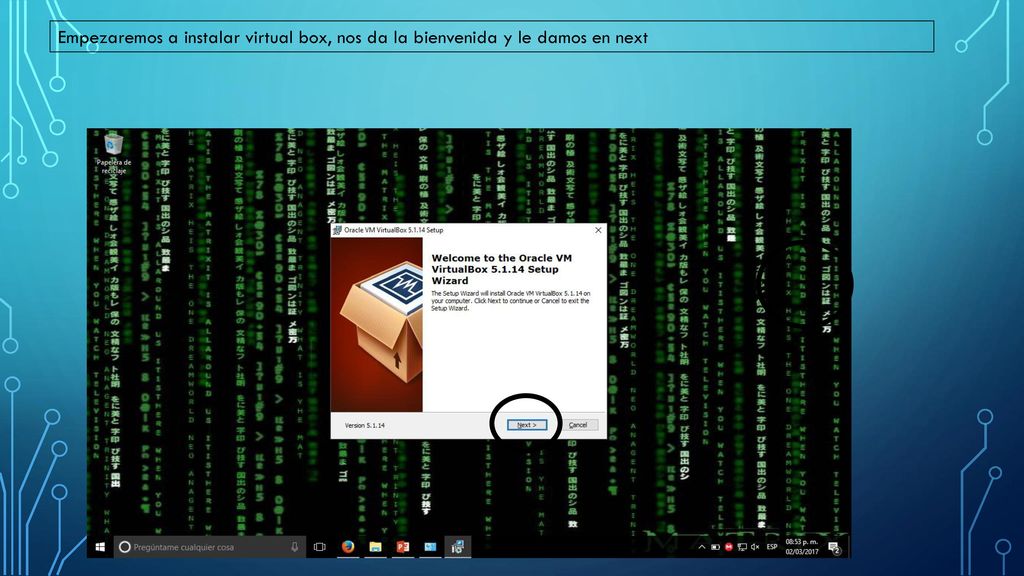The height and width of the screenshot is (576, 1024).
Task: Change the ESP input language
Action: coord(772,547)
